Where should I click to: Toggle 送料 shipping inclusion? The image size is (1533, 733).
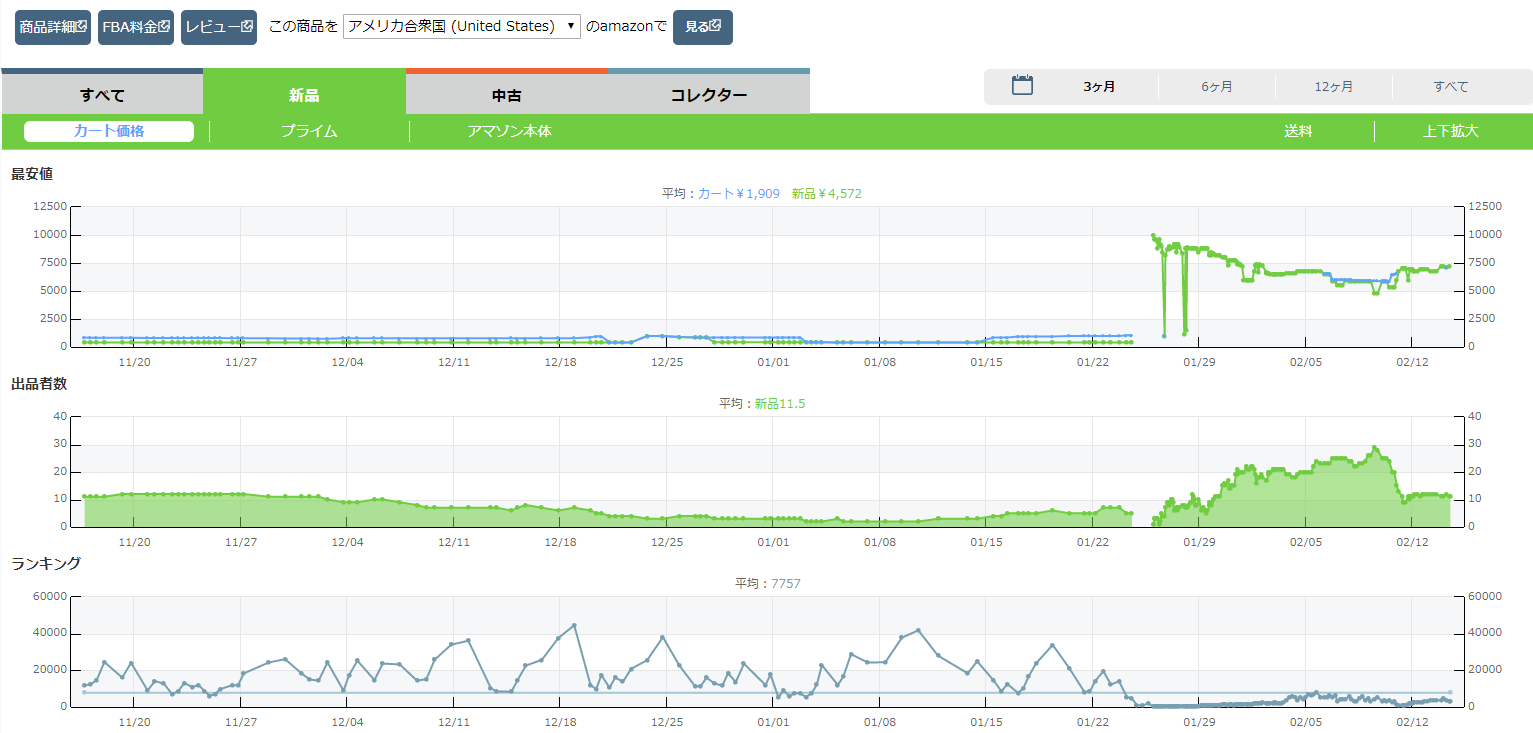1298,131
